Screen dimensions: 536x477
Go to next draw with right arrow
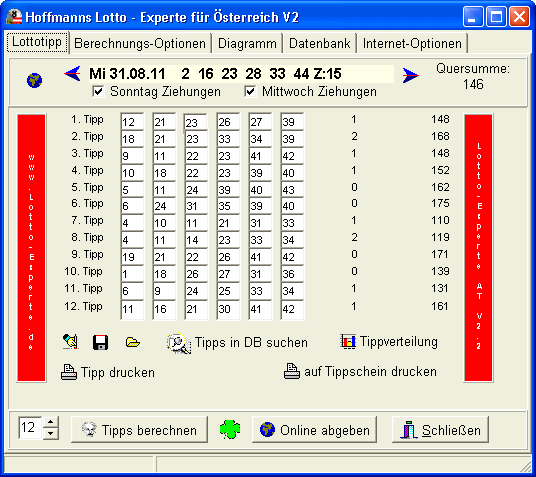tap(410, 75)
